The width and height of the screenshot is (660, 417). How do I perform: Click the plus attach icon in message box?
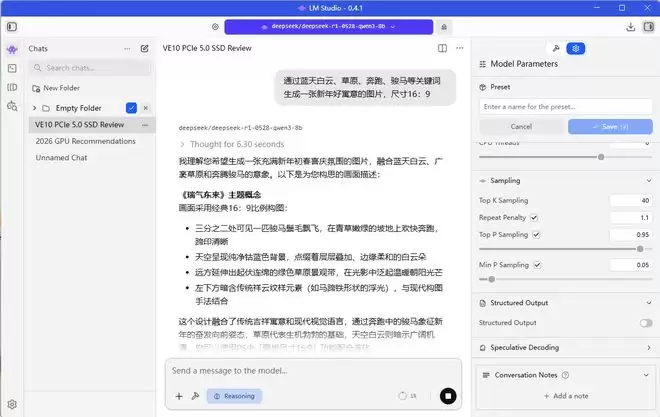point(179,396)
